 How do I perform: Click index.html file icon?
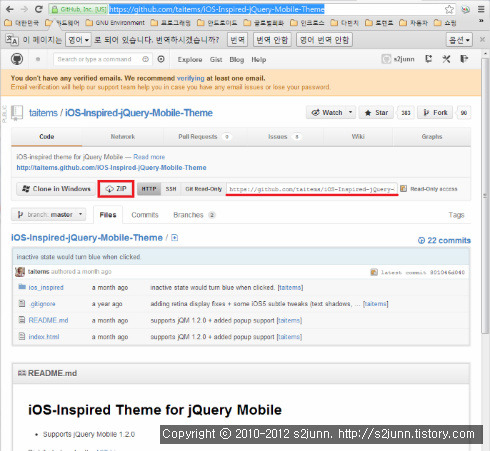22,336
